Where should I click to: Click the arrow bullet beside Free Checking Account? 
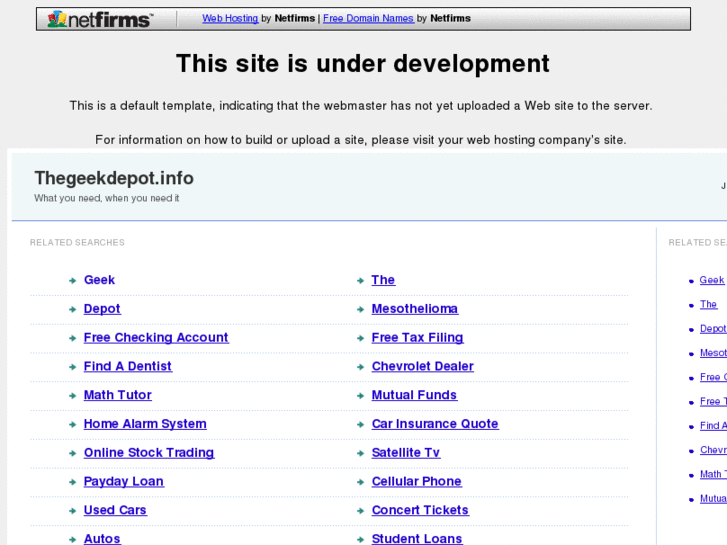tap(72, 338)
